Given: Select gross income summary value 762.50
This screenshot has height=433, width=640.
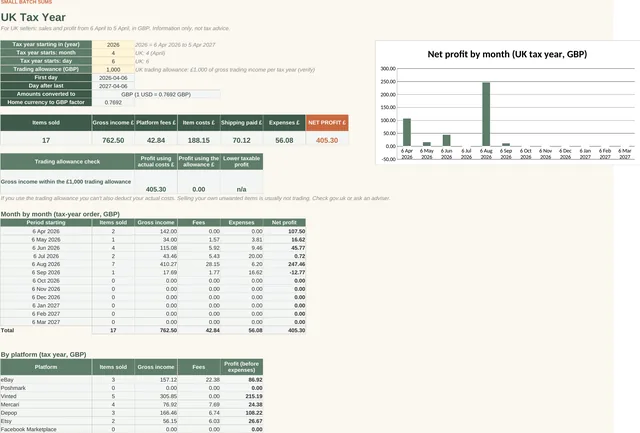Looking at the screenshot, I should (x=113, y=140).
